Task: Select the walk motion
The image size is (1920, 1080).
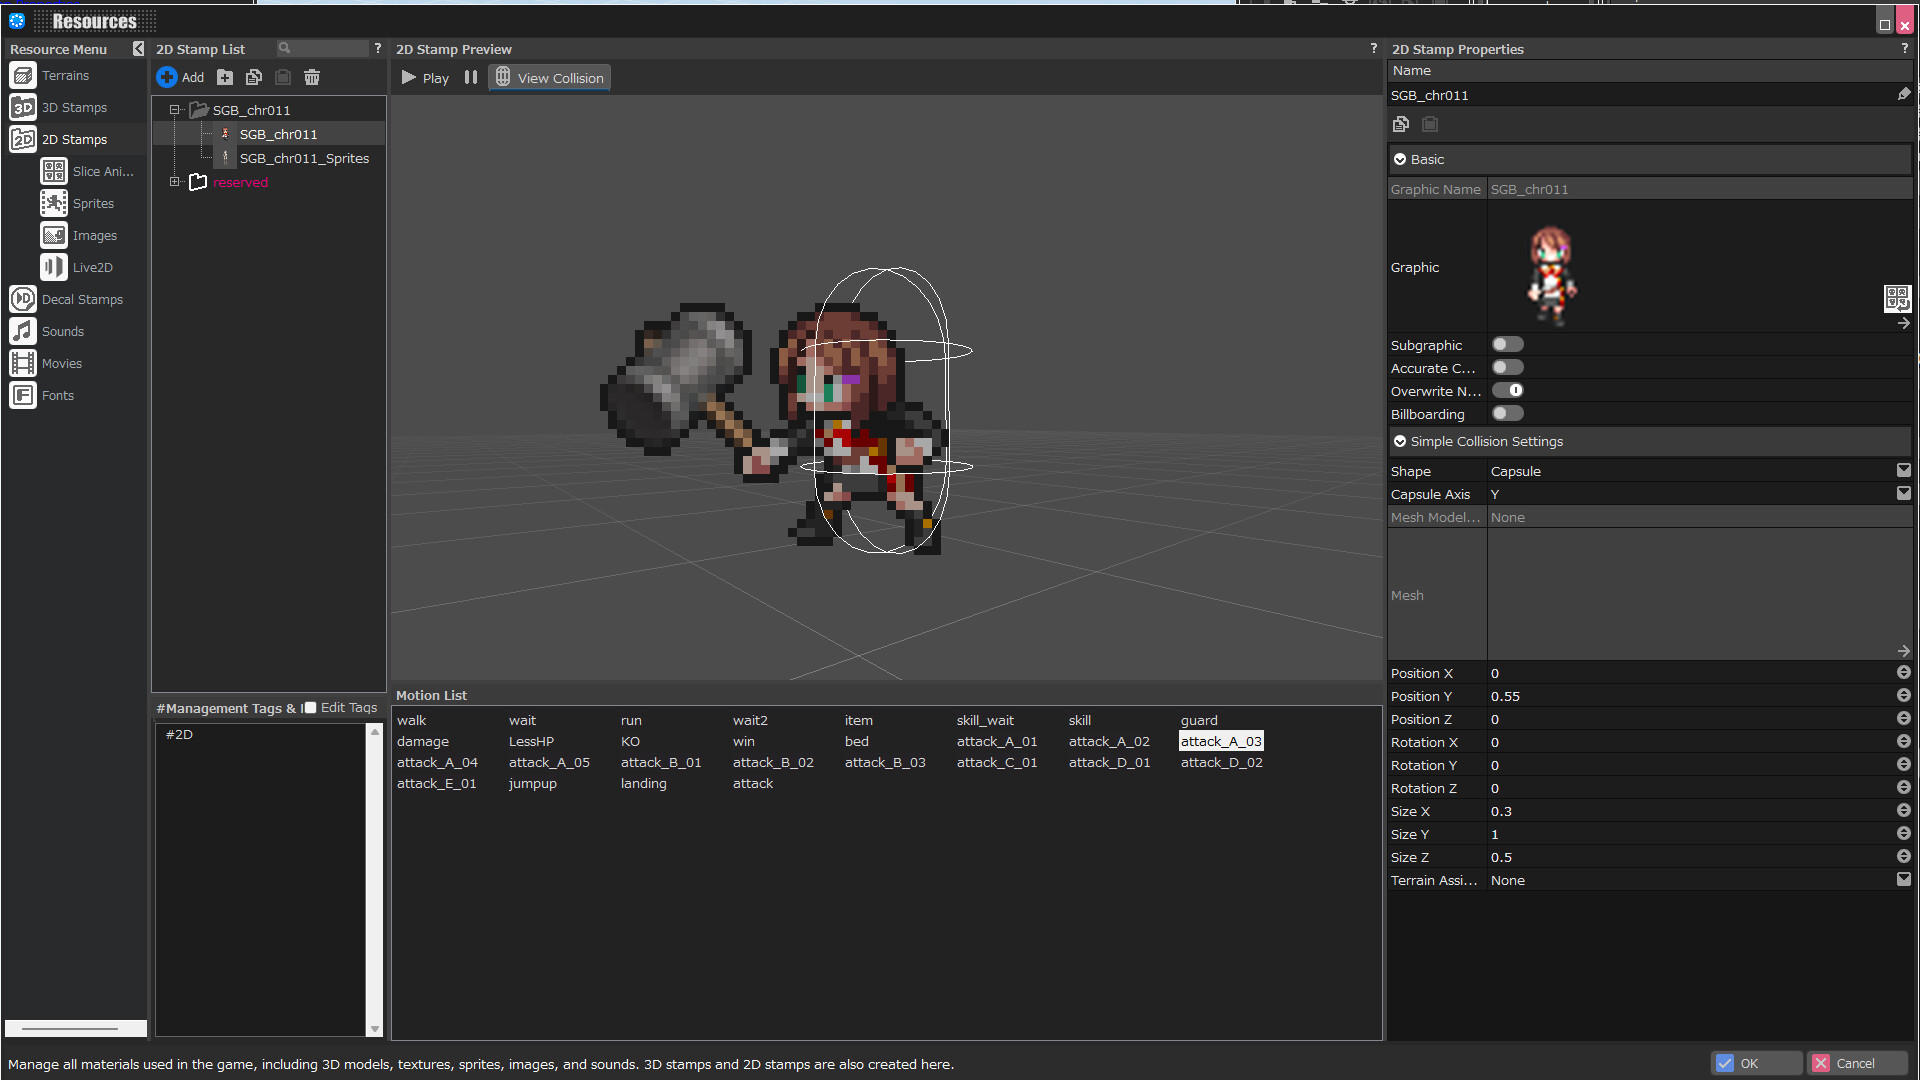Action: click(411, 720)
